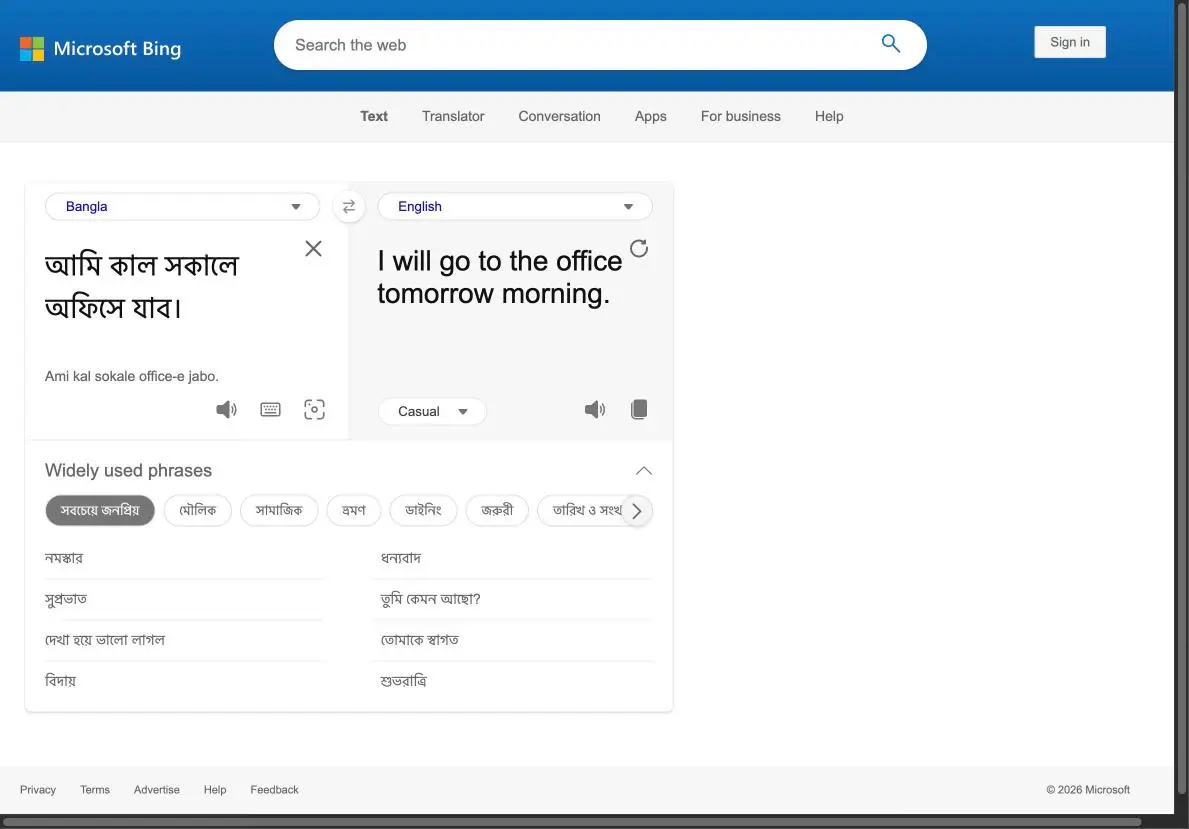The image size is (1189, 829).
Task: Show more phrase categories arrow
Action: click(x=637, y=511)
